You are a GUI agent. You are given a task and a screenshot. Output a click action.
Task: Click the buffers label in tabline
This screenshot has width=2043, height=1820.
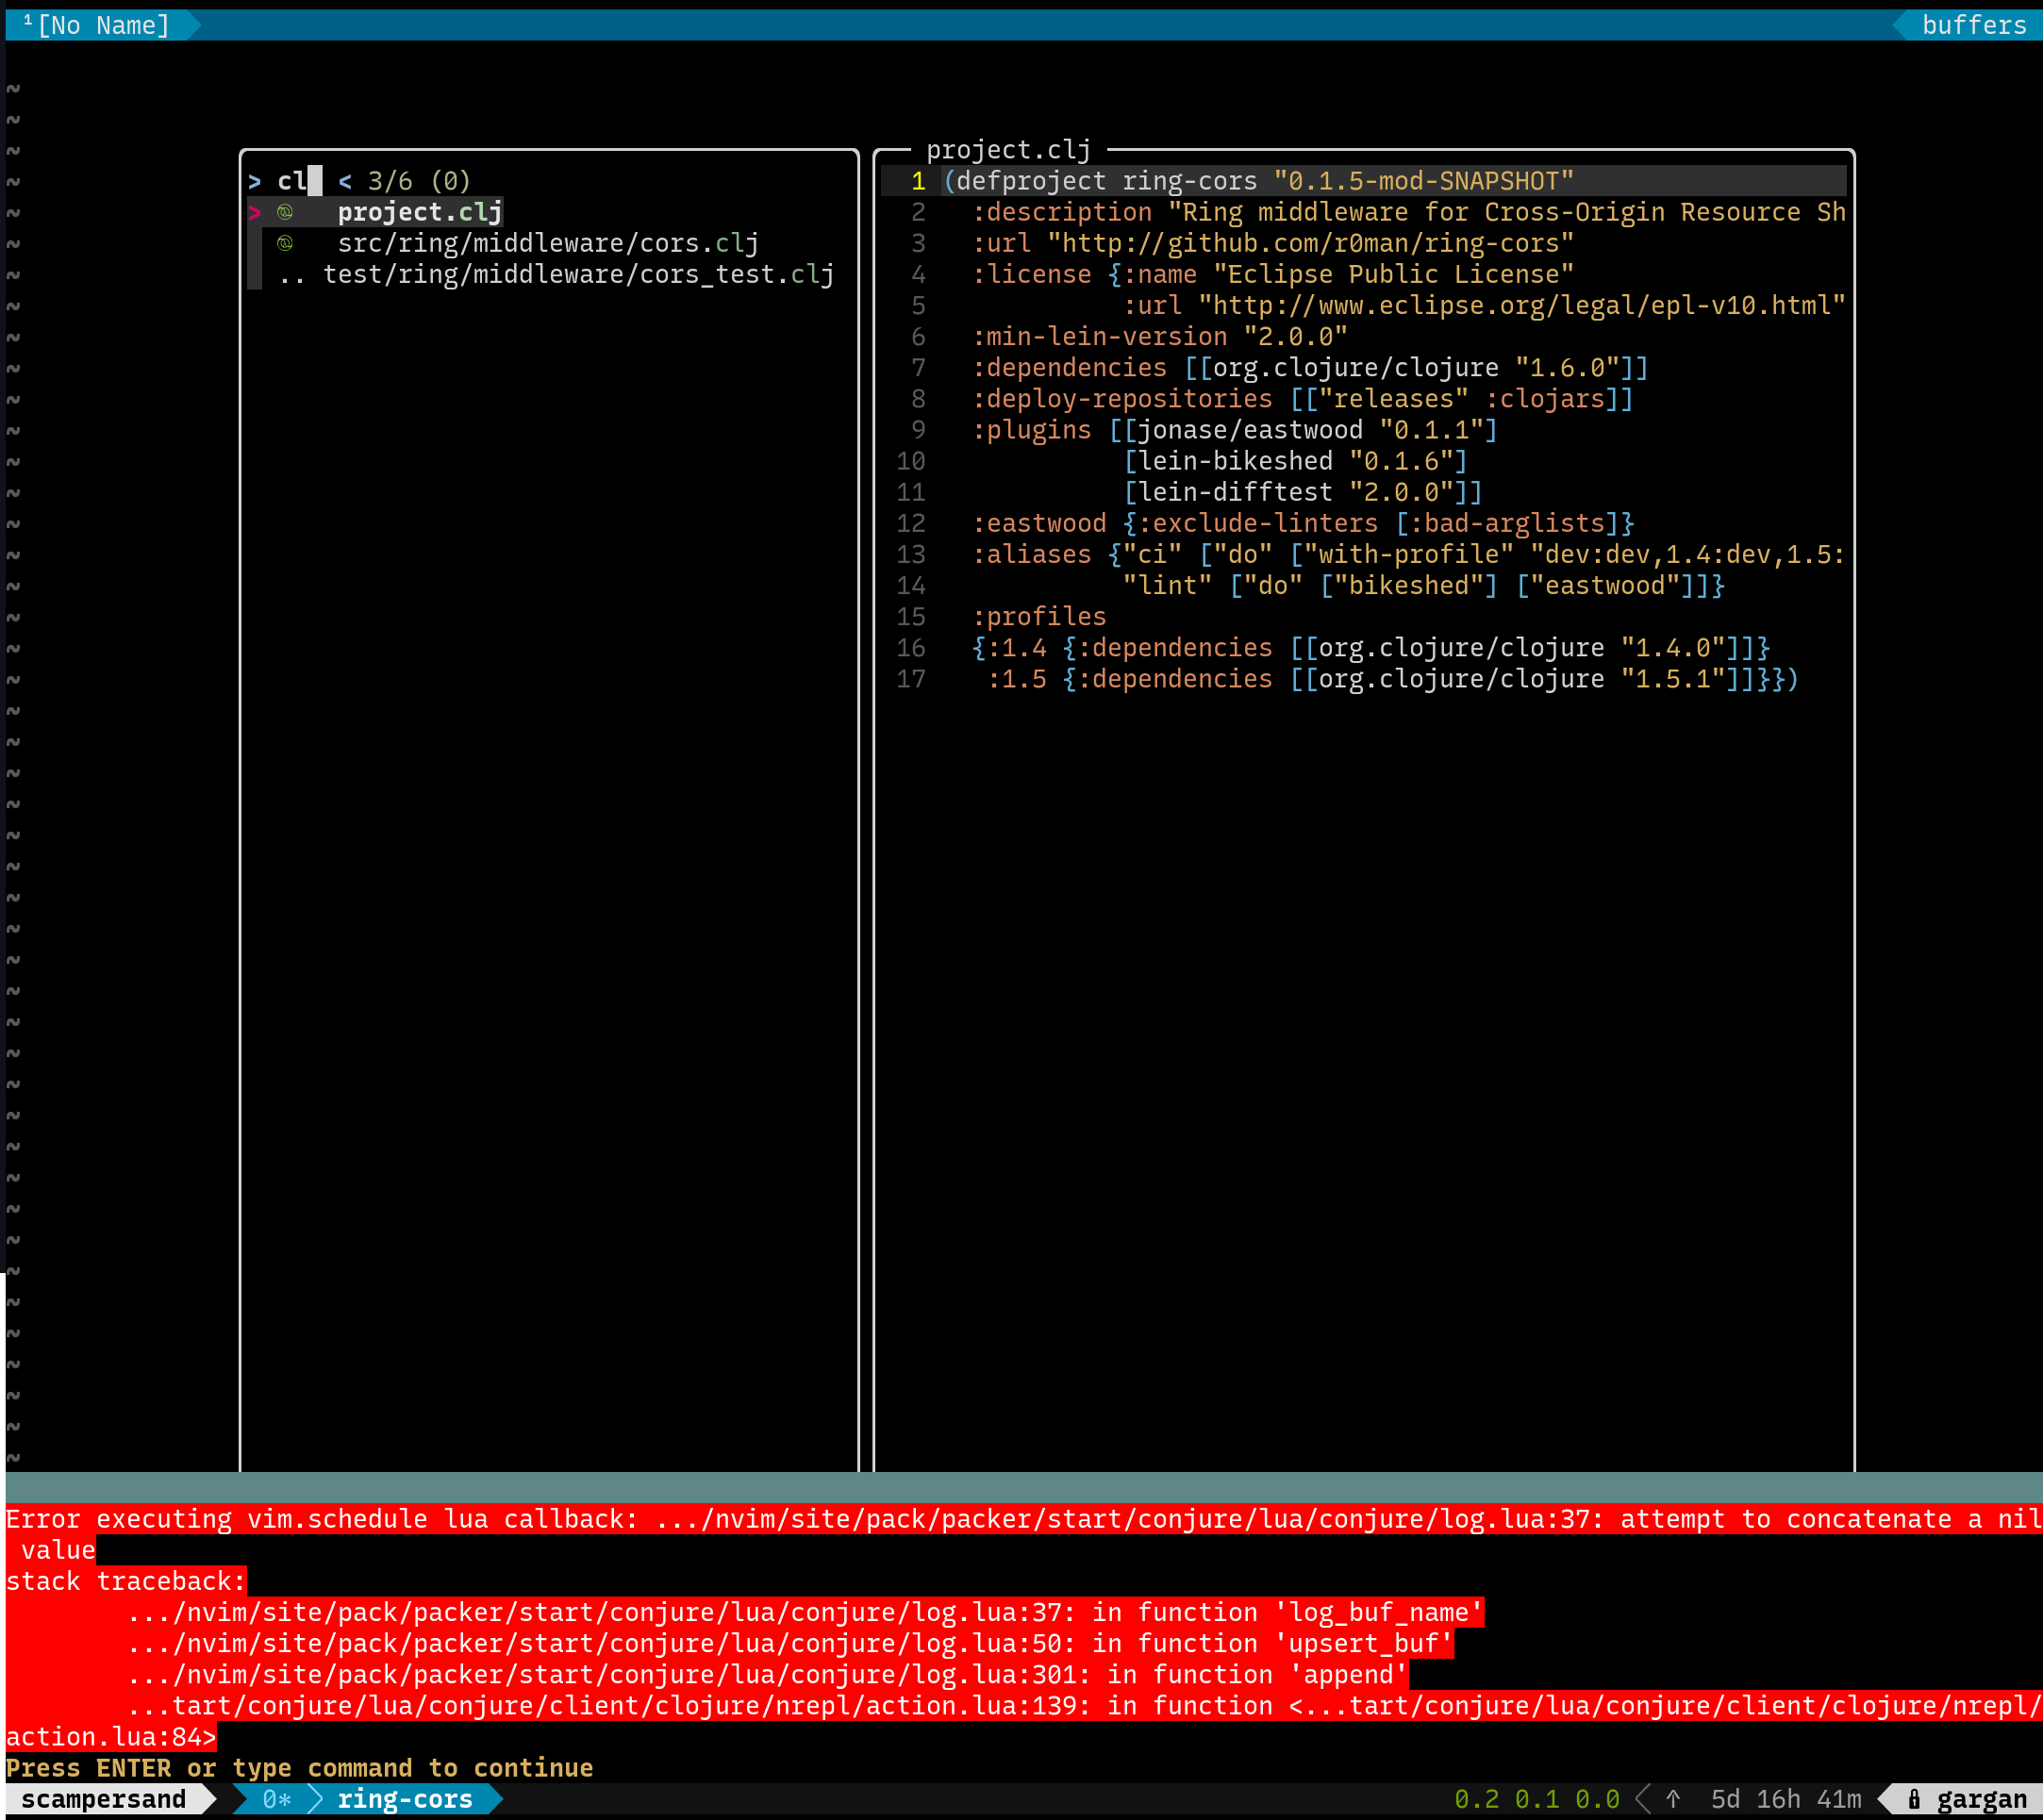(x=1973, y=25)
